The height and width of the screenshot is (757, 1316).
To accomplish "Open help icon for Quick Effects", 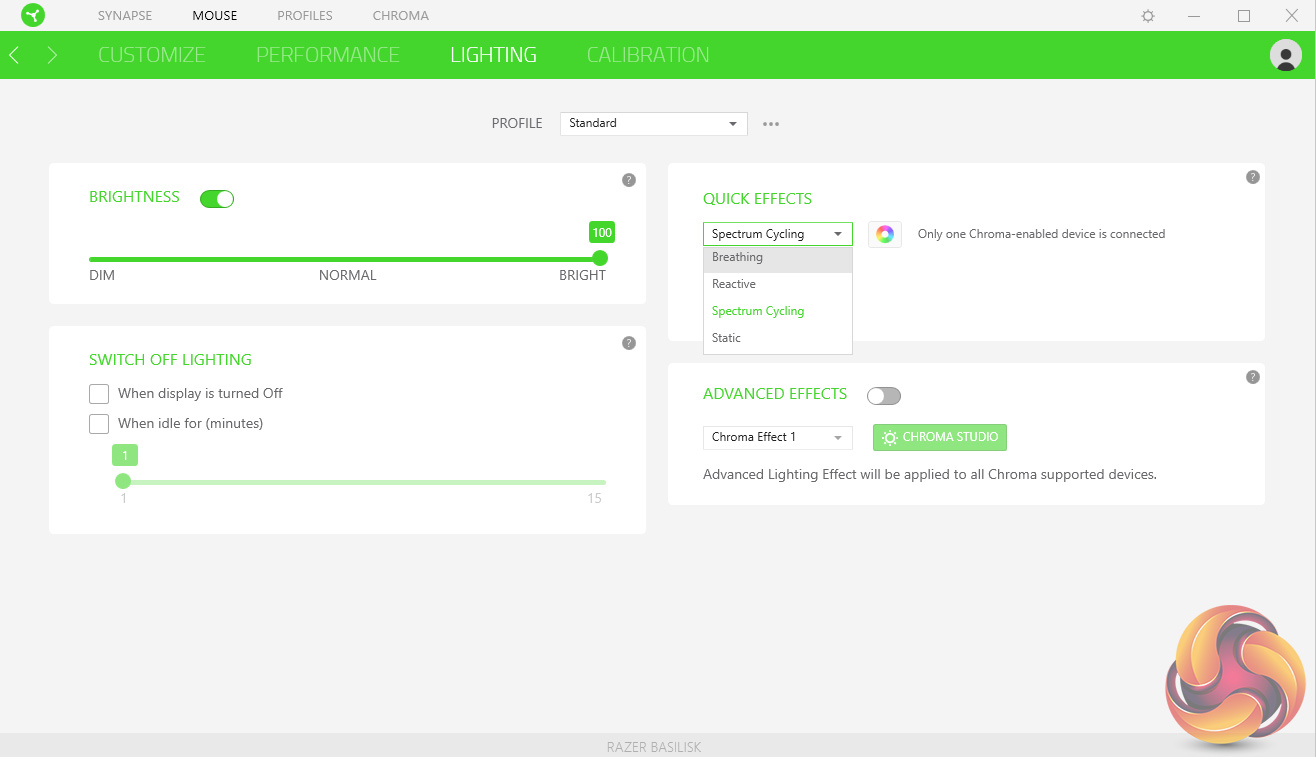I will tap(1252, 177).
